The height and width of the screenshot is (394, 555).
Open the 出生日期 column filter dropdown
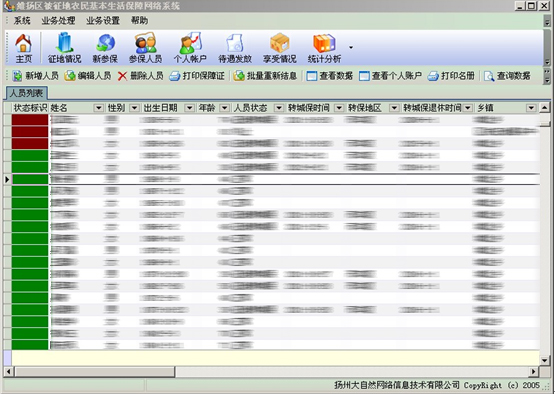[190, 108]
